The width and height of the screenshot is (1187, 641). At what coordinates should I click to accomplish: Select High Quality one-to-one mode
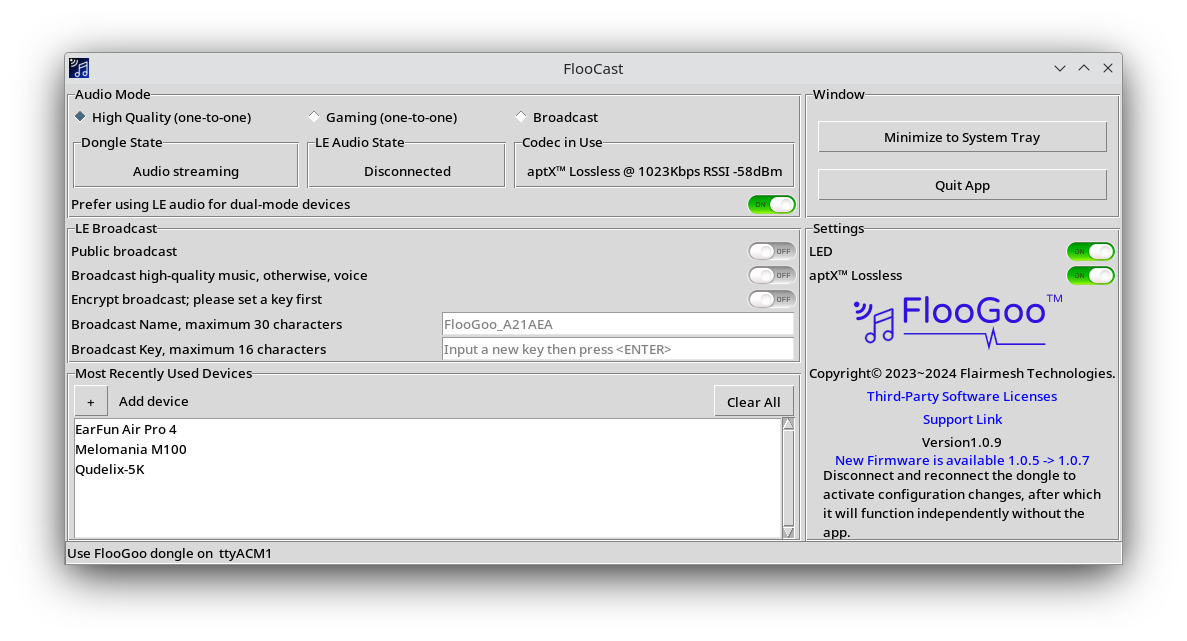80,116
